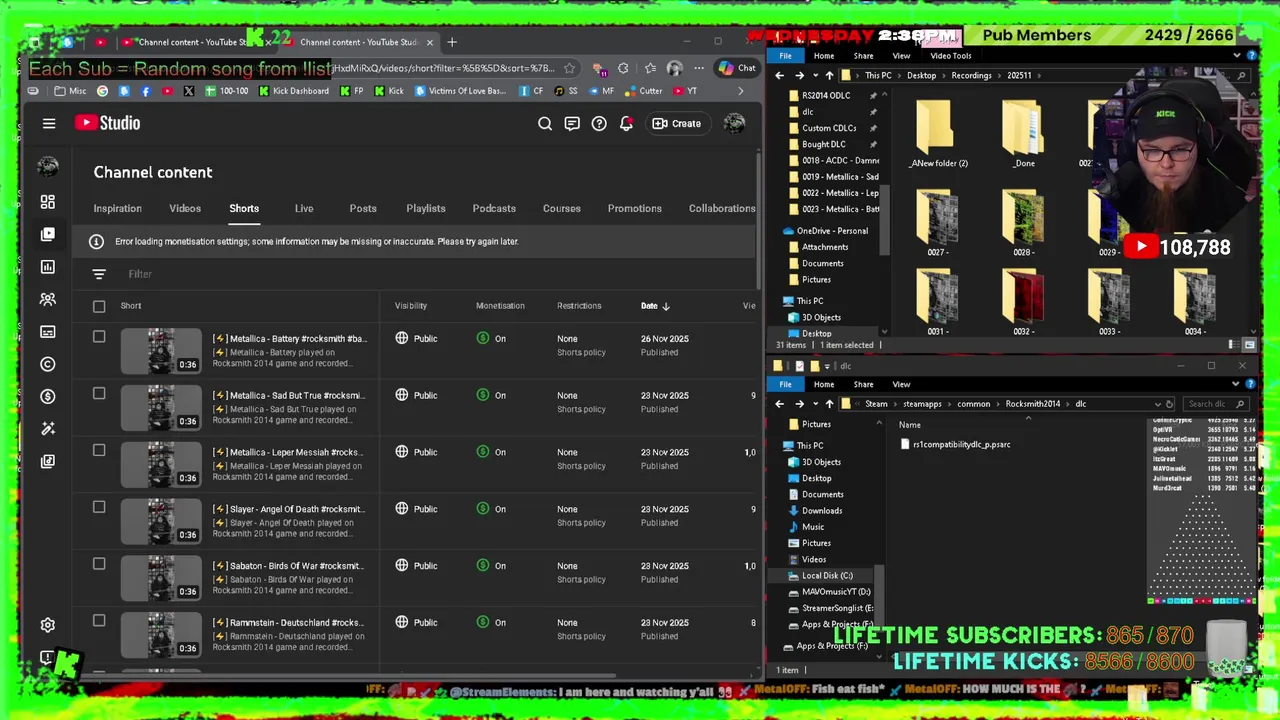Open Copyright icon in Studio sidebar

[48, 364]
